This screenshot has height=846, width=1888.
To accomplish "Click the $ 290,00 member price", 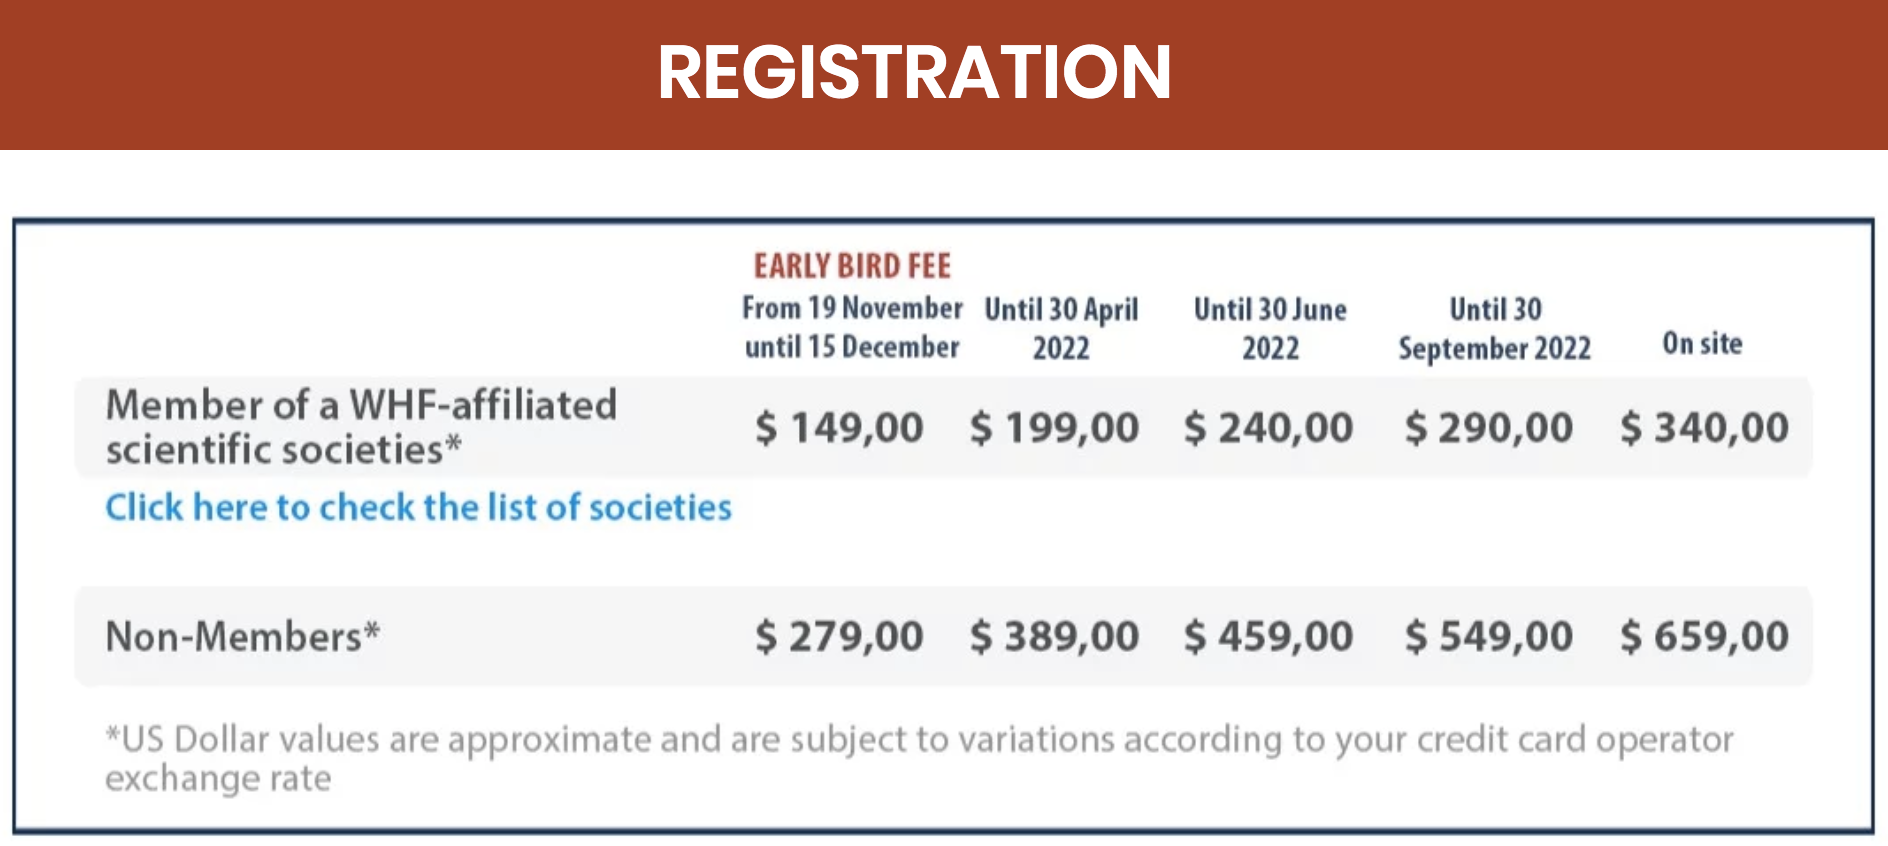I will 1488,428.
